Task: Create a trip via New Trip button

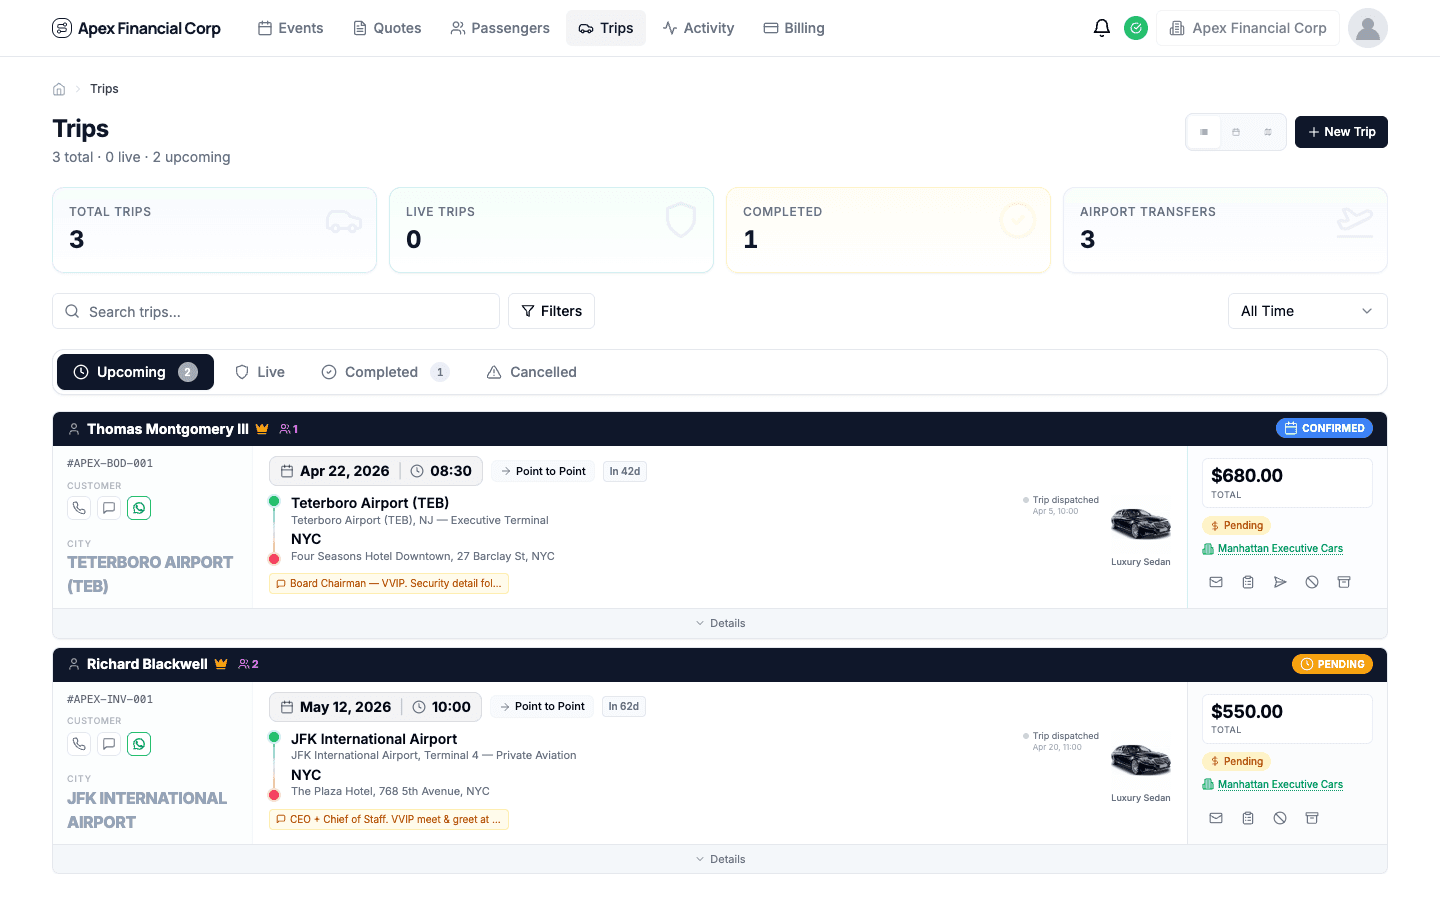Action: pos(1341,131)
